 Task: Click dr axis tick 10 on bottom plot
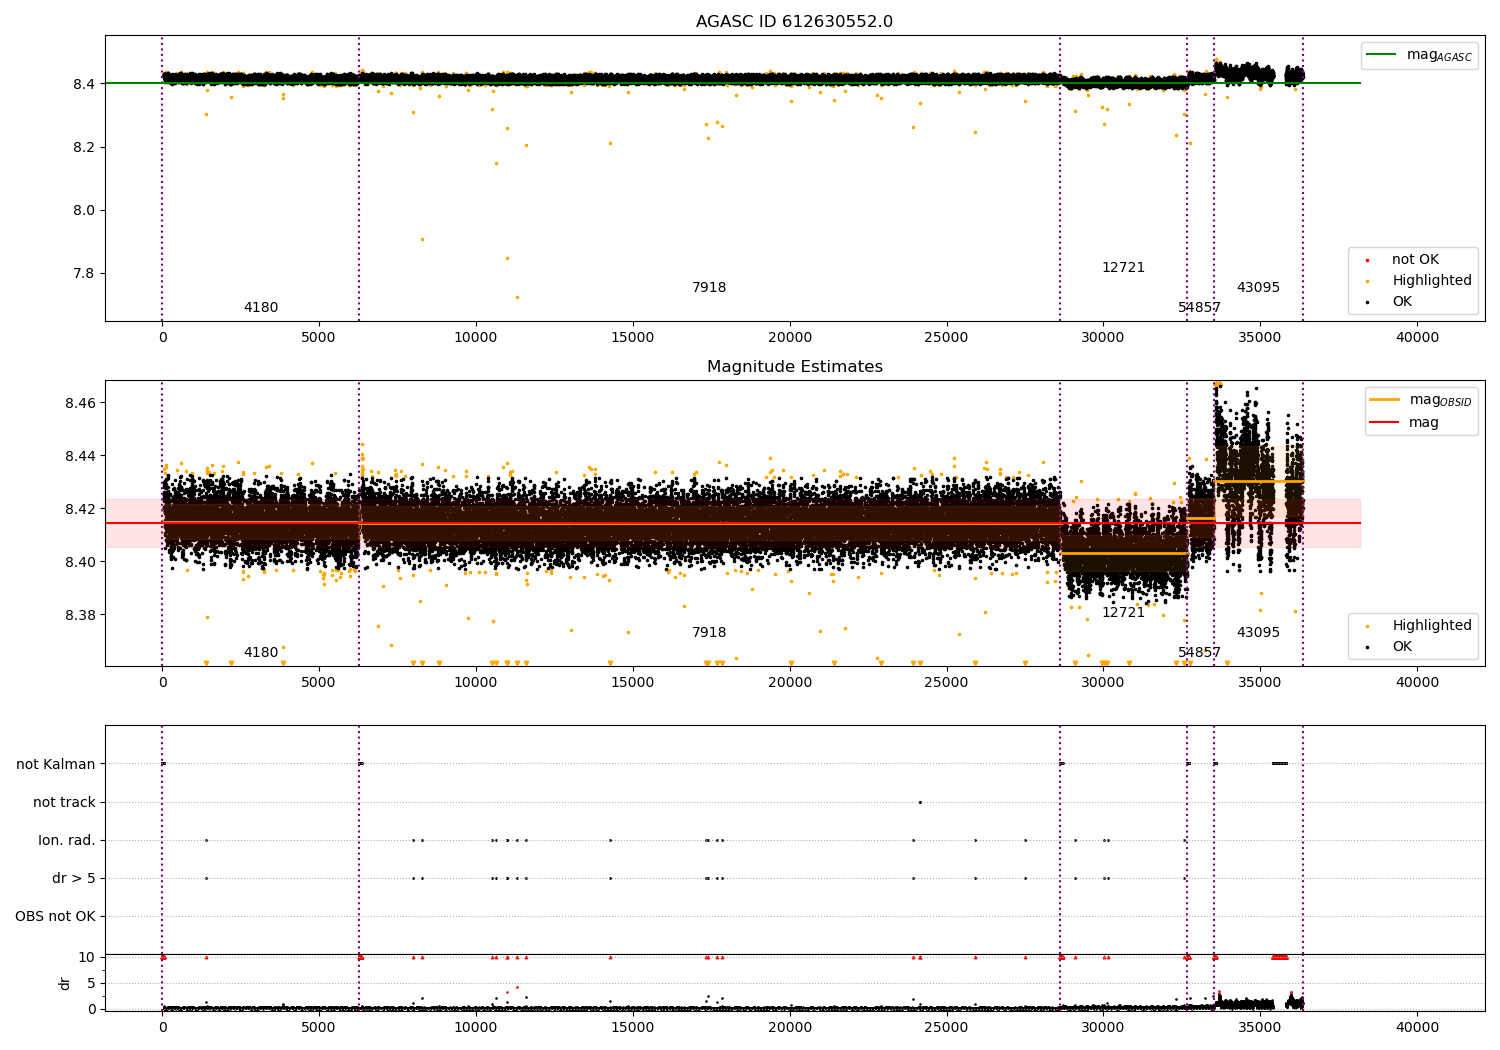tap(87, 958)
